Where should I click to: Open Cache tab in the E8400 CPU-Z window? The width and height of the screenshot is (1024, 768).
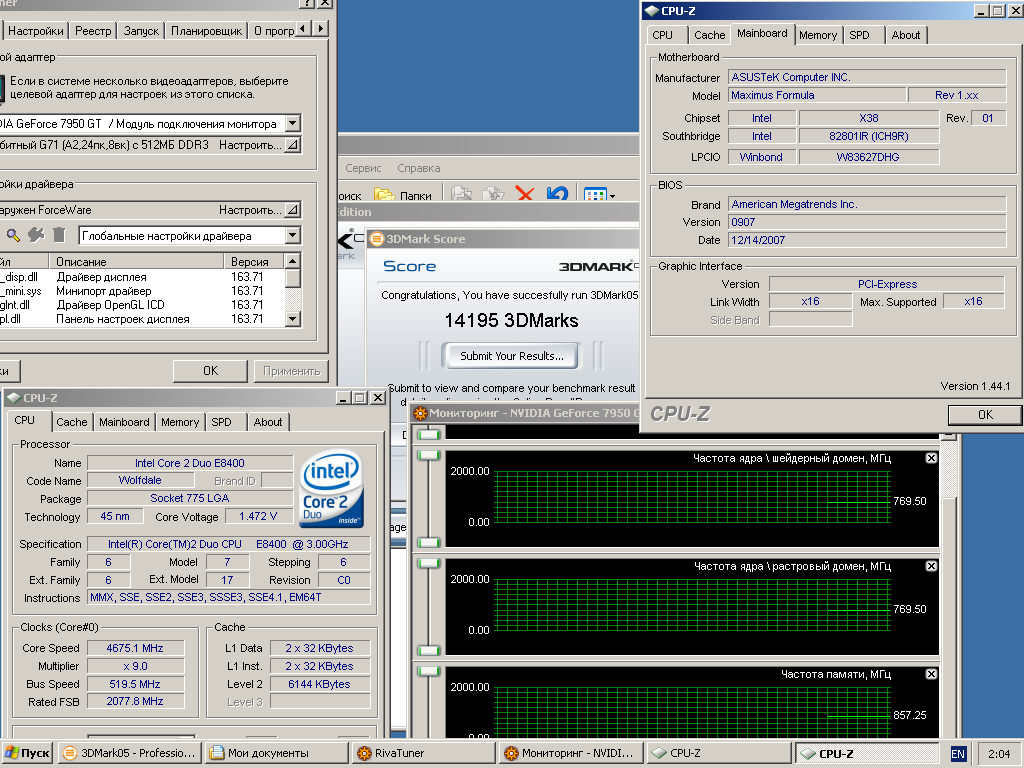point(72,423)
